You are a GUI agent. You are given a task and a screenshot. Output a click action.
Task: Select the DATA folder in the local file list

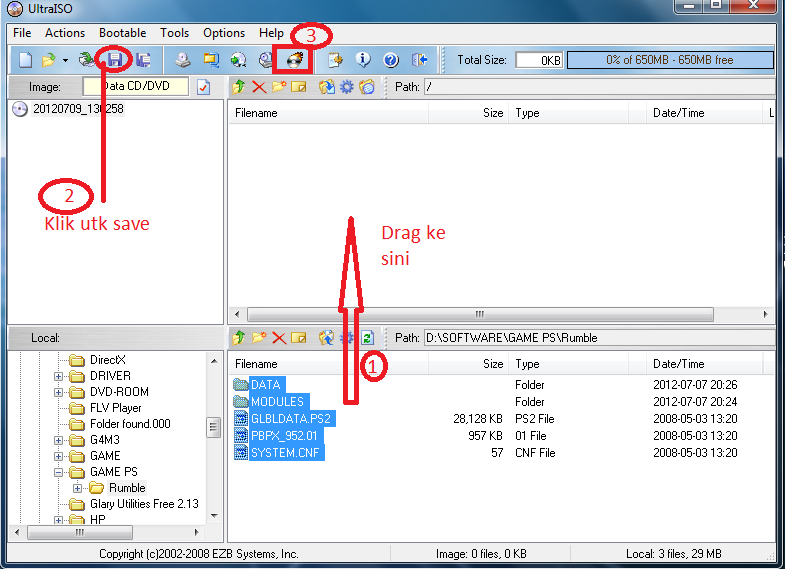coord(266,385)
